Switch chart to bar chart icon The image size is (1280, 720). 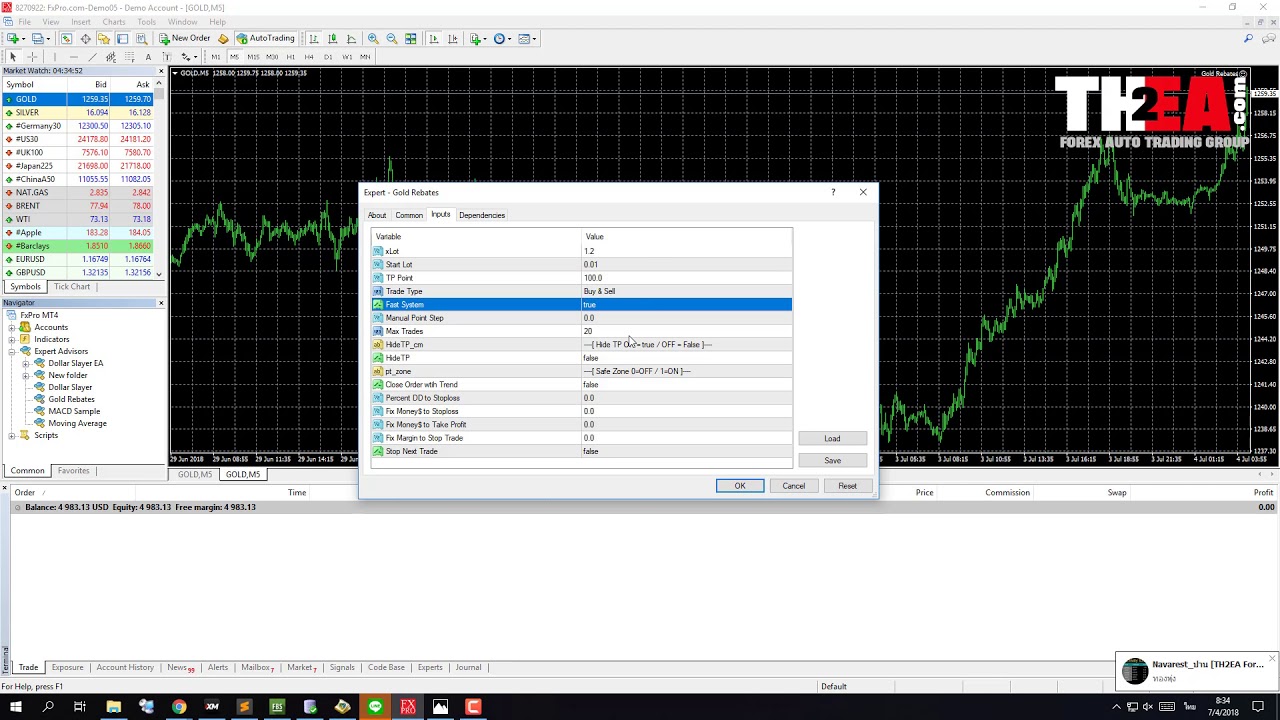(x=314, y=39)
